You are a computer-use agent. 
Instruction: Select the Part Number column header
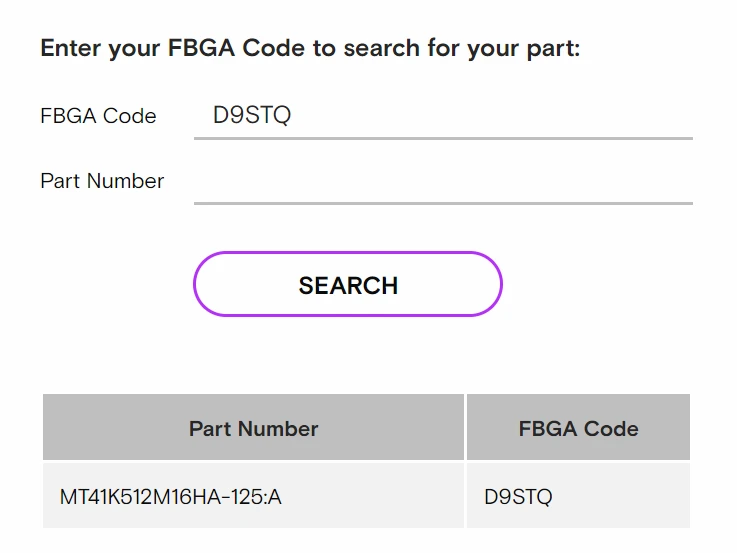[253, 428]
